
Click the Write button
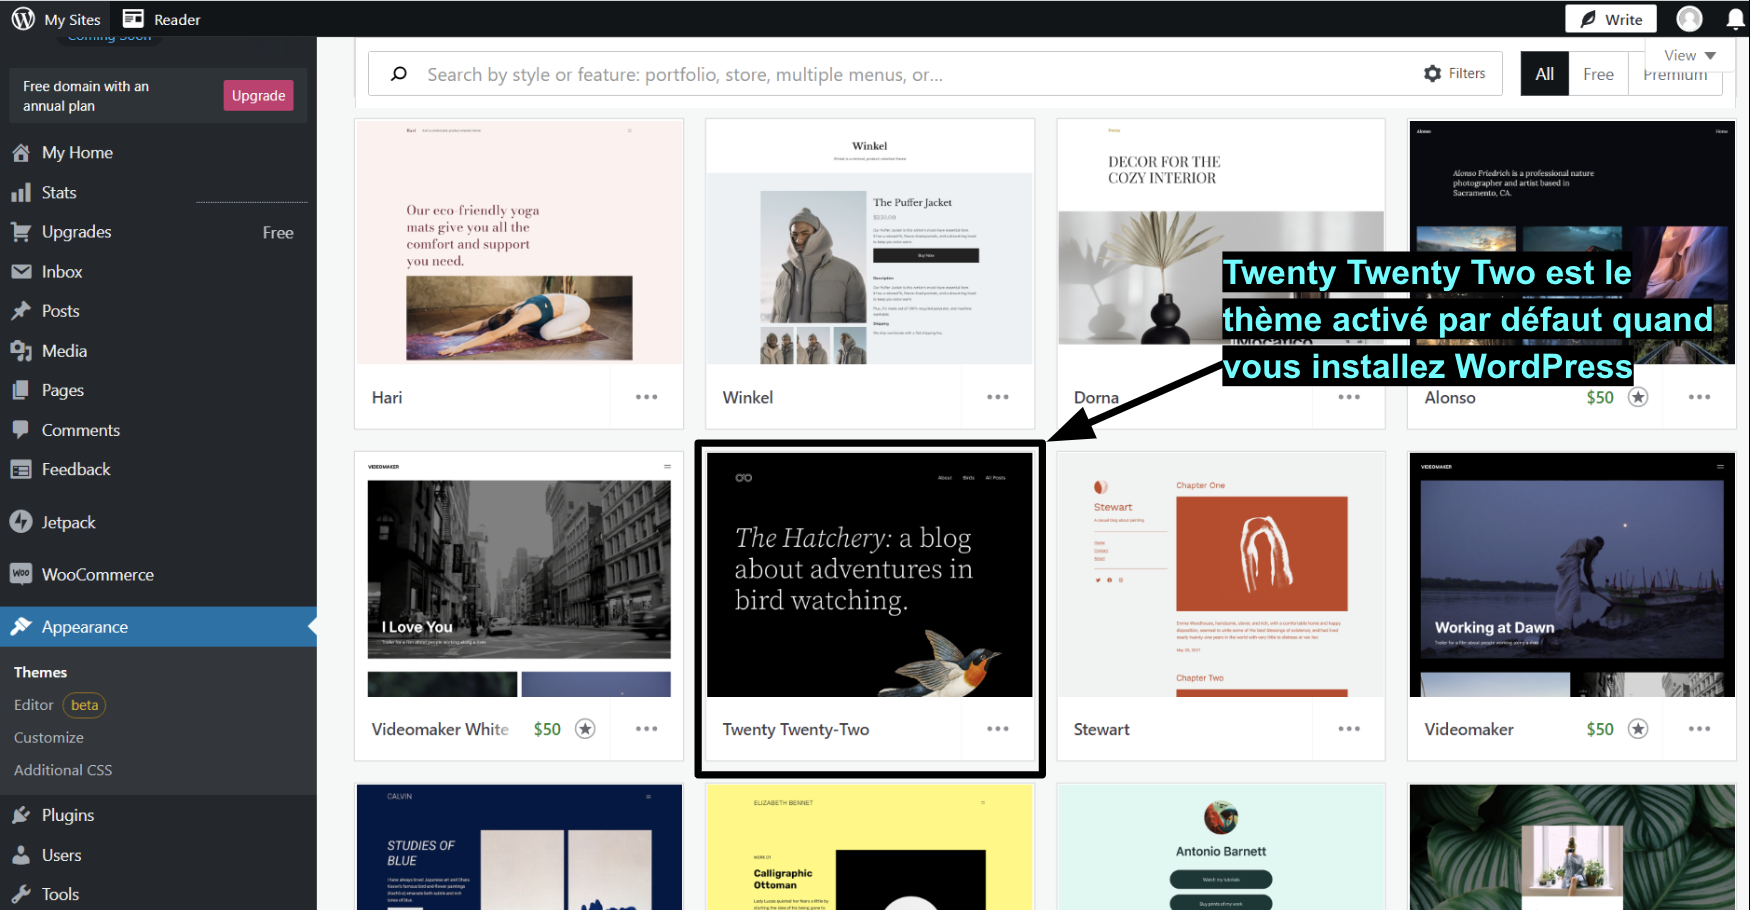pos(1610,19)
